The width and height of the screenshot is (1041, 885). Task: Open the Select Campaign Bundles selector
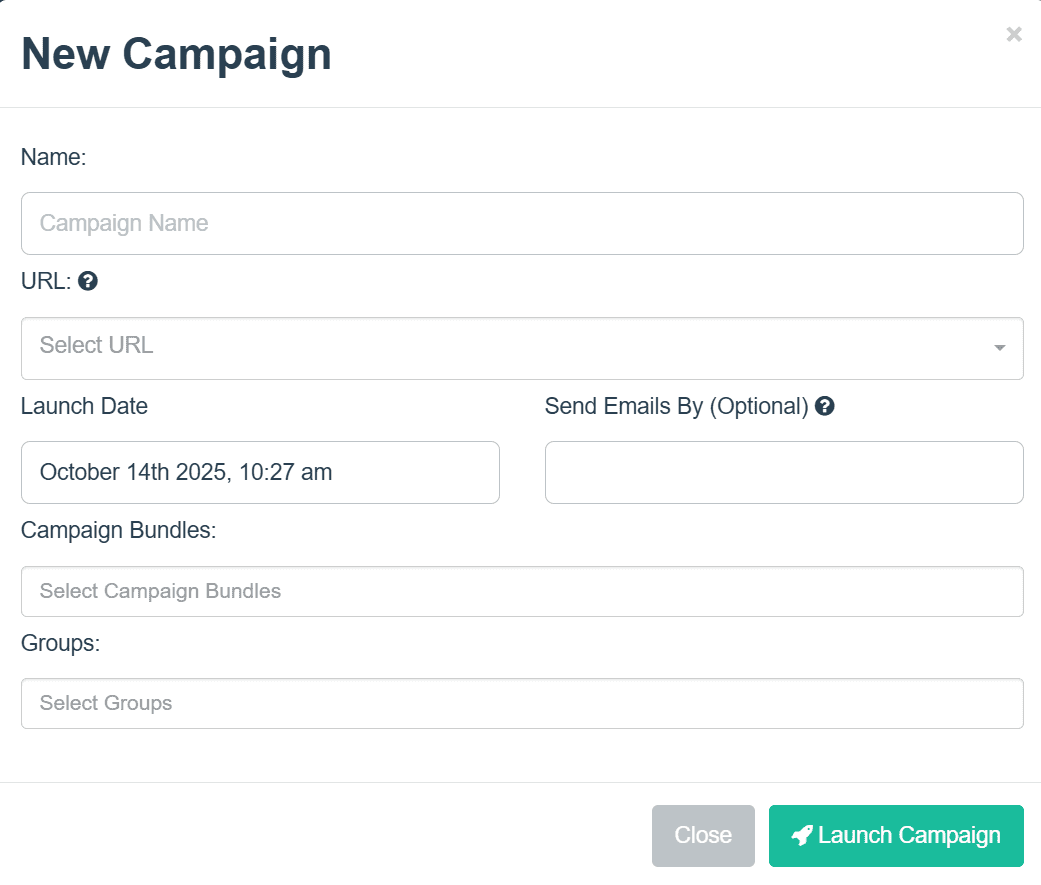(522, 591)
